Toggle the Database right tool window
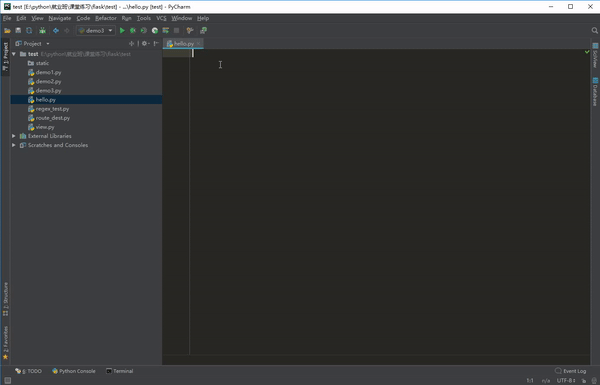 595,91
